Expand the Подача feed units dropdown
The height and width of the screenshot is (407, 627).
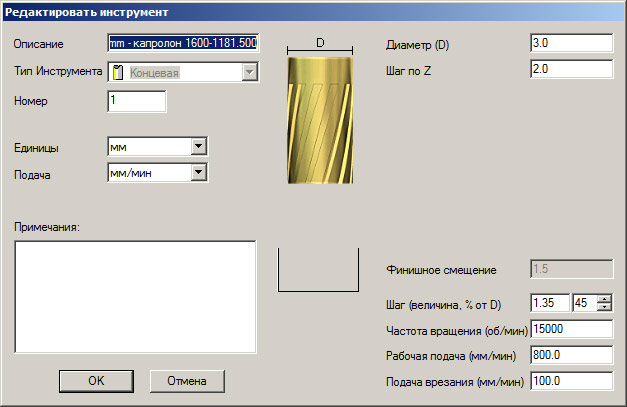[198, 173]
